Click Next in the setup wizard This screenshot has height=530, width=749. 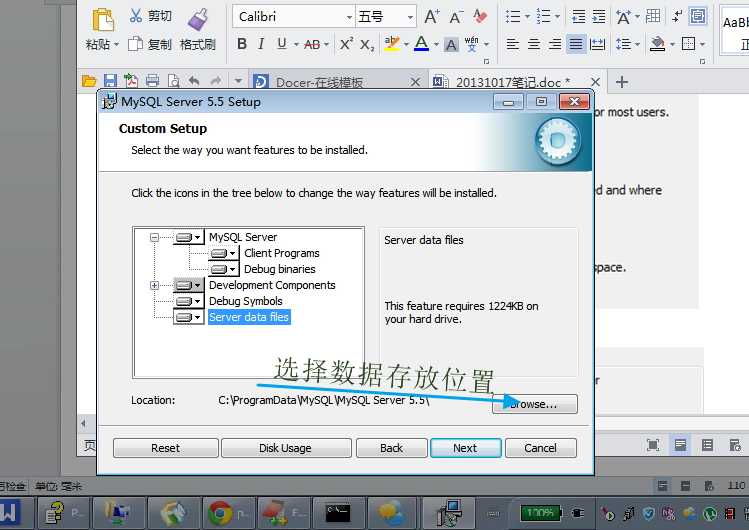tap(465, 448)
